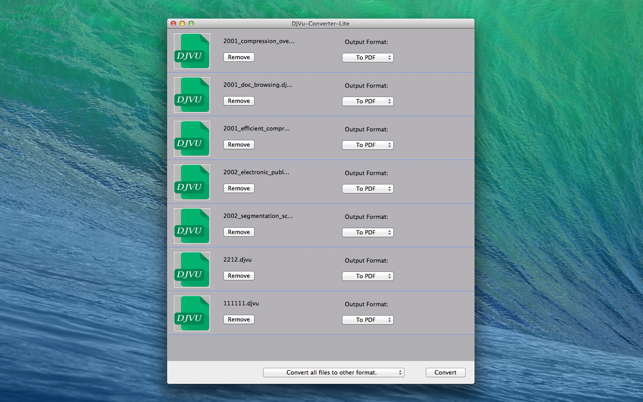Remove the 111111.djvu file
The image size is (643, 402).
239,319
